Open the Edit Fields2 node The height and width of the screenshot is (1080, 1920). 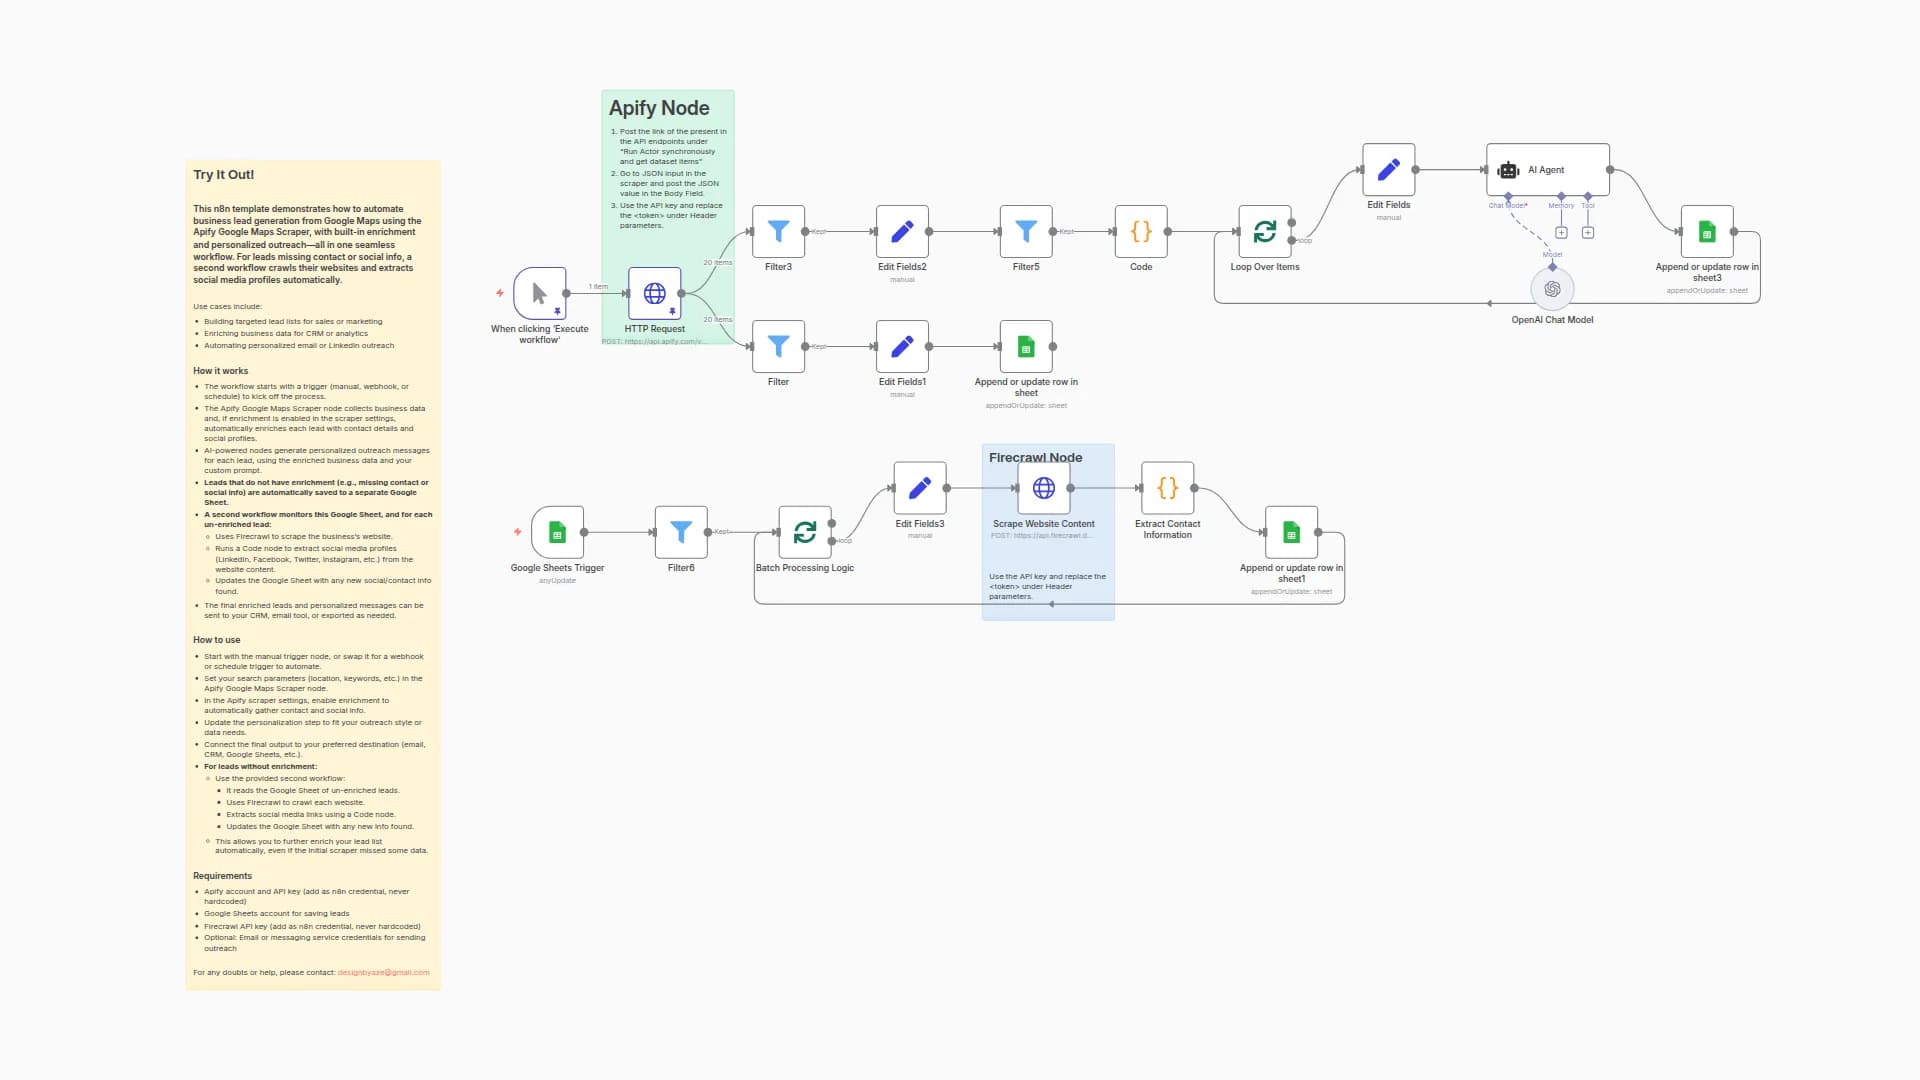click(x=902, y=231)
